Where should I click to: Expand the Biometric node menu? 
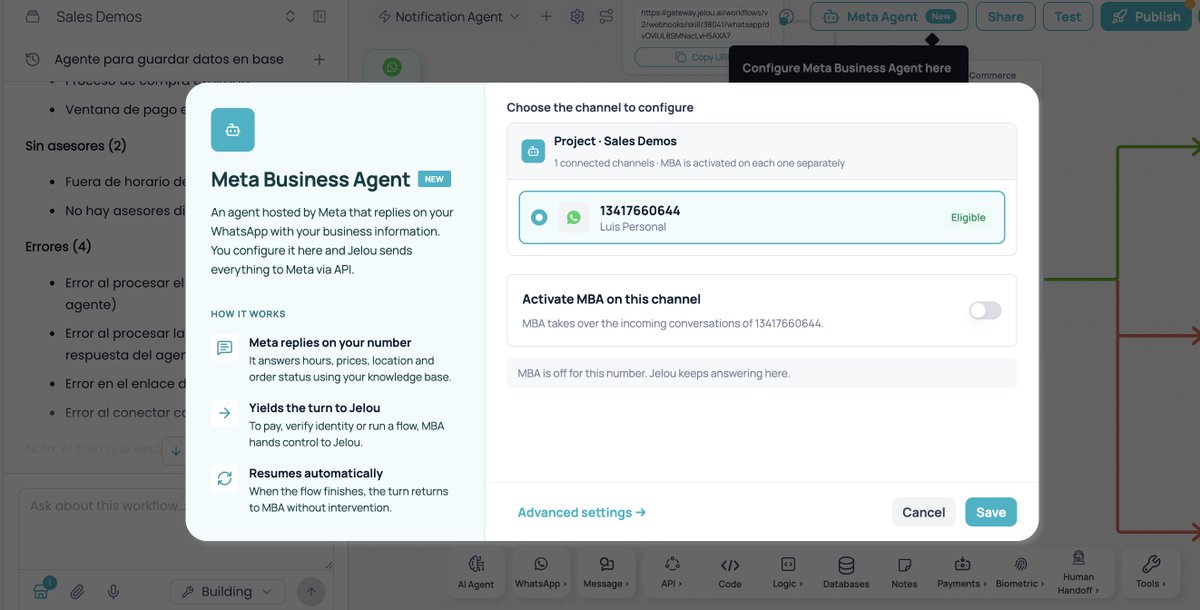[1020, 573]
